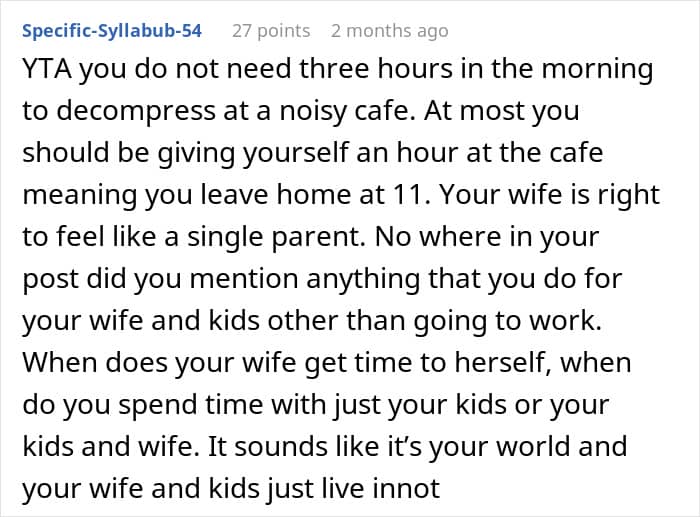The image size is (700, 517).
Task: Click the word 'decompress' in the comment
Action: (136, 111)
